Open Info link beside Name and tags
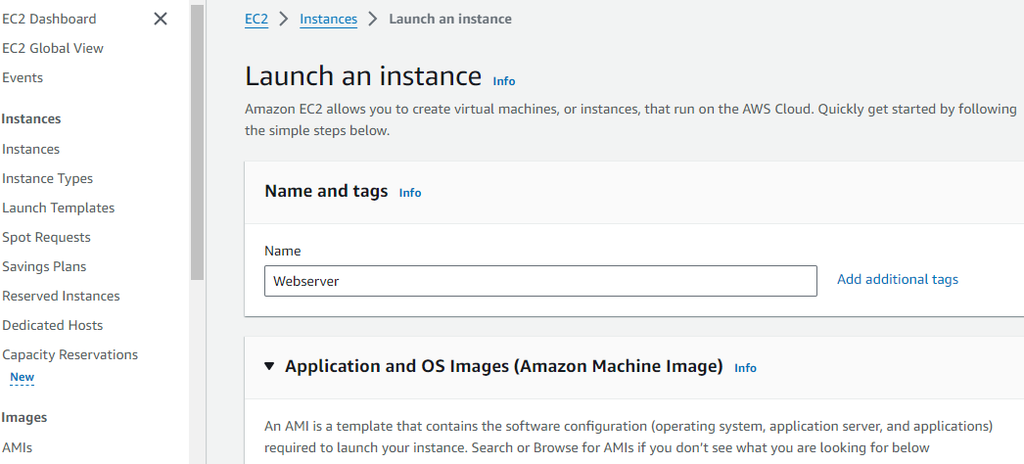Image resolution: width=1024 pixels, height=464 pixels. (x=410, y=192)
